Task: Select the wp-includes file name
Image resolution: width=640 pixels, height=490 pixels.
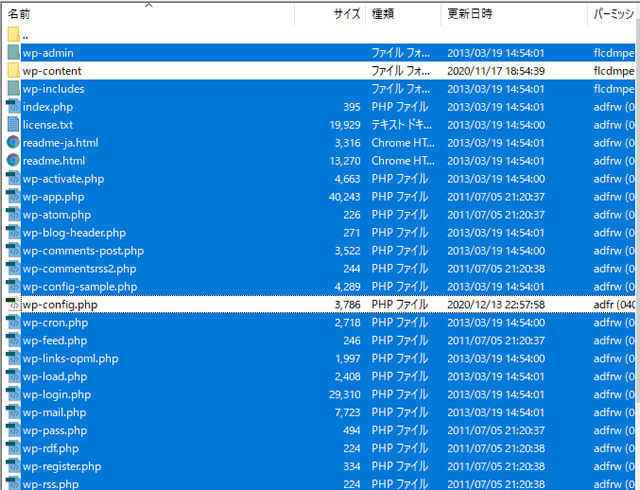Action: 53,89
